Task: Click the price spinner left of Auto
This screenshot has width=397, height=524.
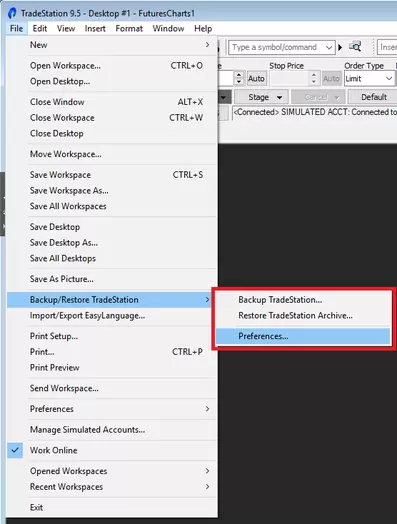Action: pos(239,79)
